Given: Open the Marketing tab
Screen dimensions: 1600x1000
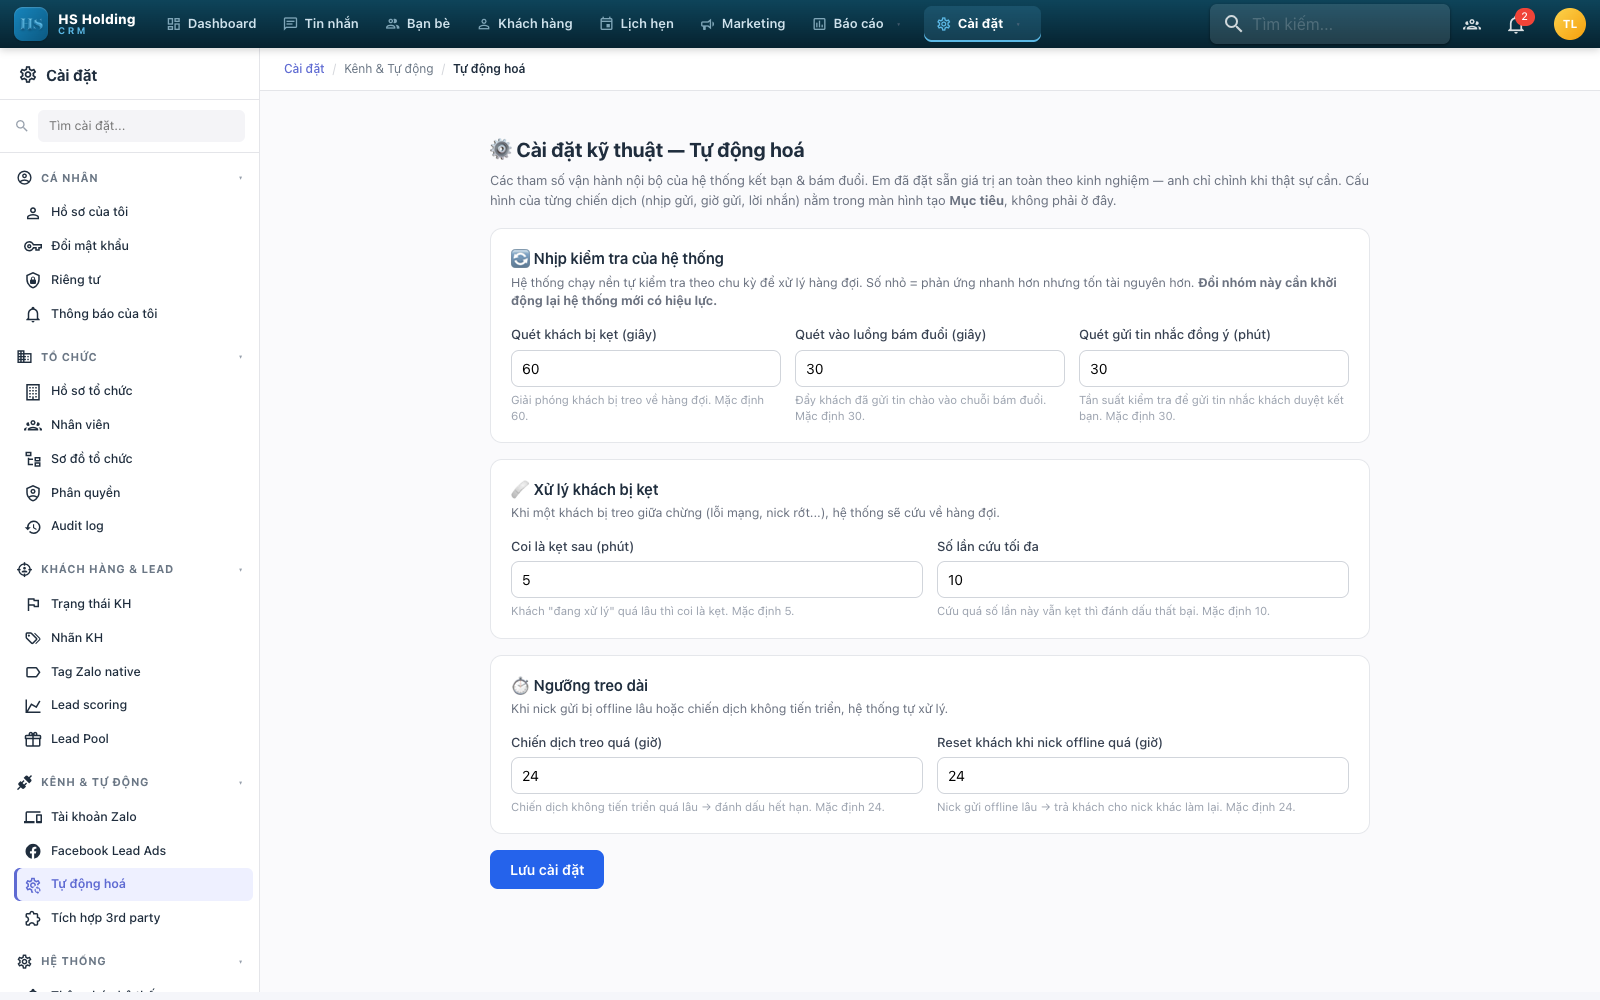Looking at the screenshot, I should coord(743,24).
